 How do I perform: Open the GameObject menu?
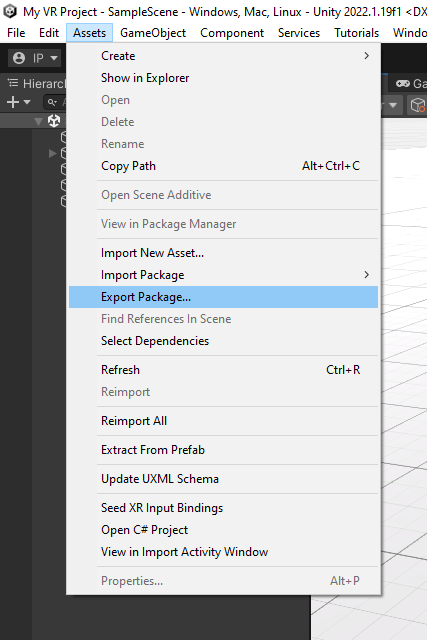(153, 33)
